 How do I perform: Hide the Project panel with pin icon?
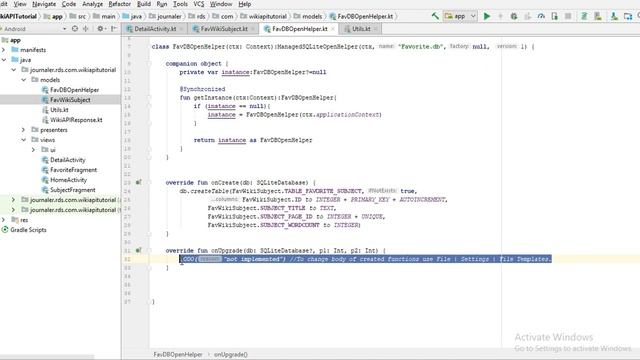tap(114, 29)
